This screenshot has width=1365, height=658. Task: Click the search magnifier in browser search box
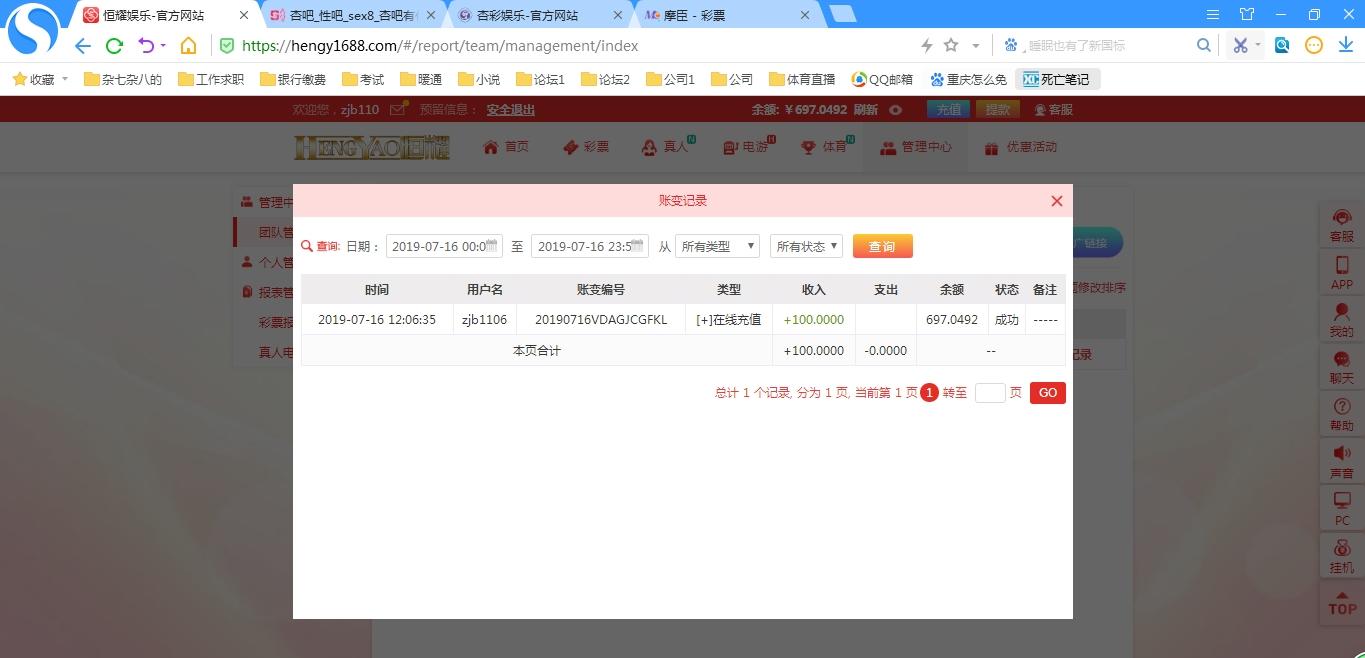(x=1204, y=45)
